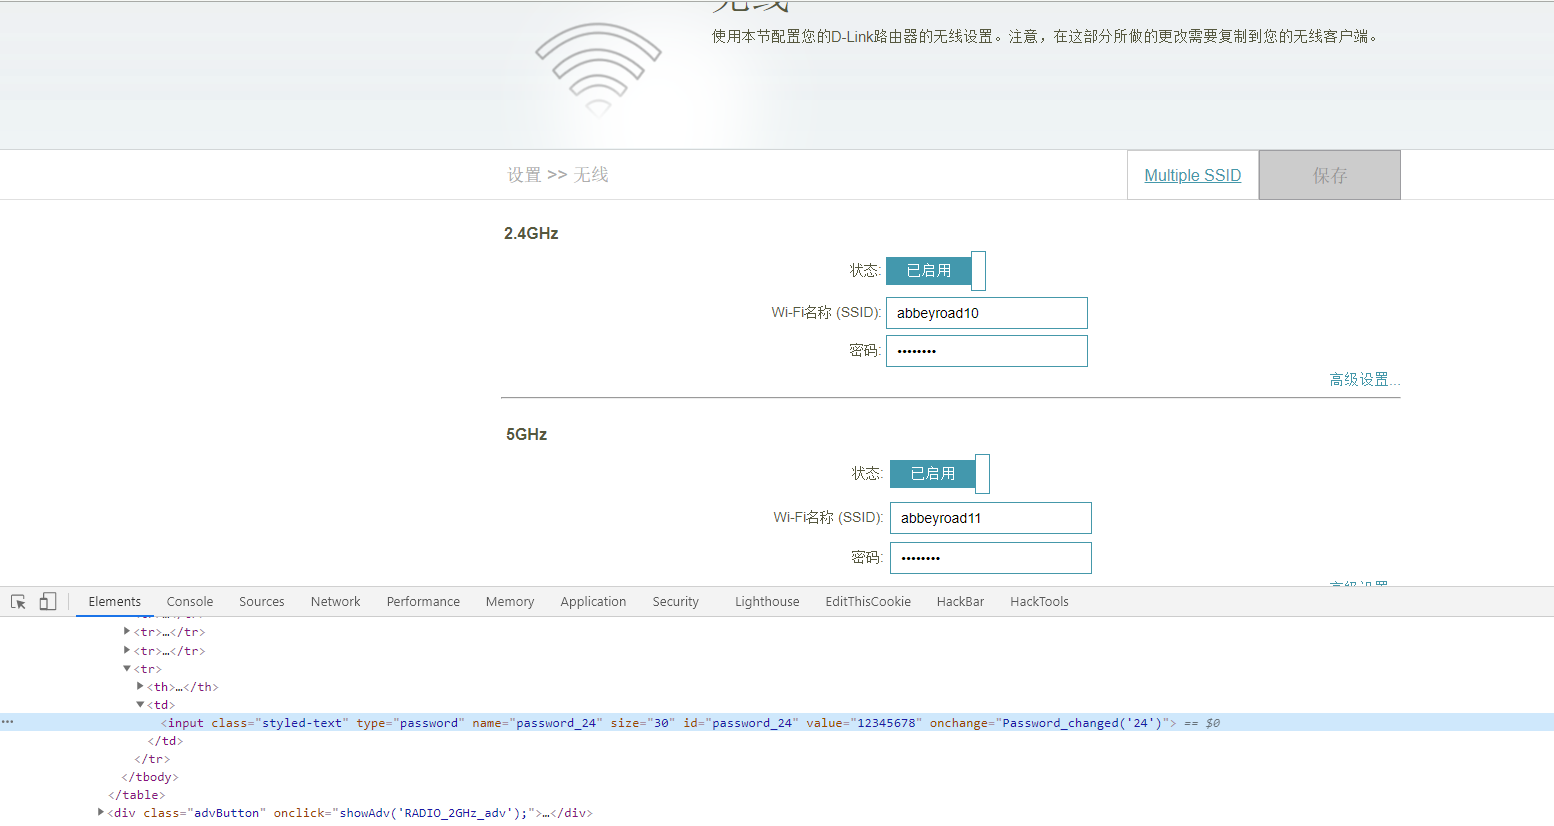Click the 保存 save button
Image resolution: width=1554 pixels, height=826 pixels.
(x=1329, y=176)
